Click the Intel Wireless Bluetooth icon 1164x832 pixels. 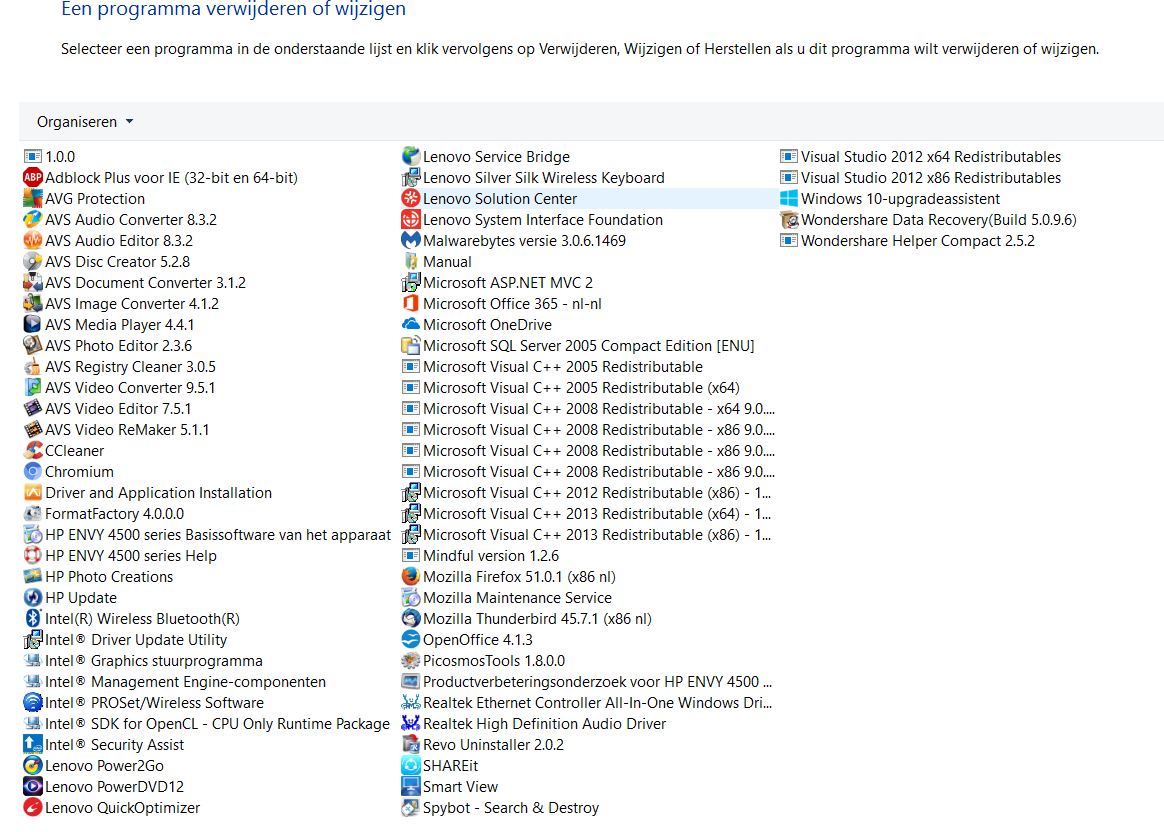pos(33,618)
